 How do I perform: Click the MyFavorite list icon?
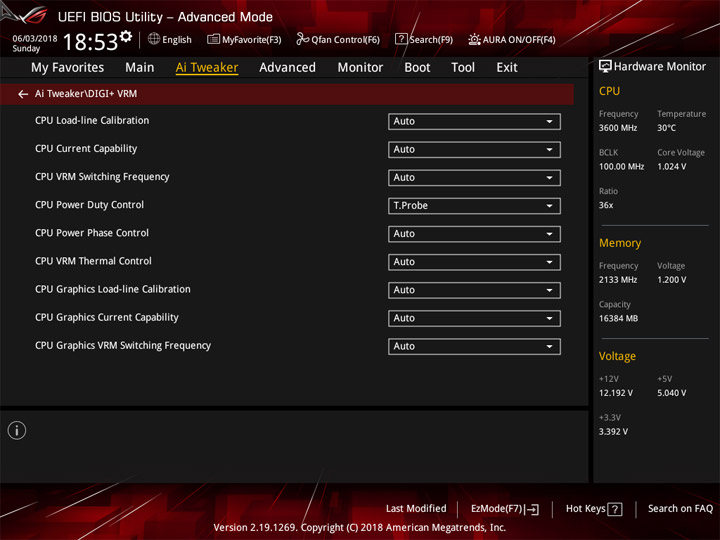pos(213,39)
